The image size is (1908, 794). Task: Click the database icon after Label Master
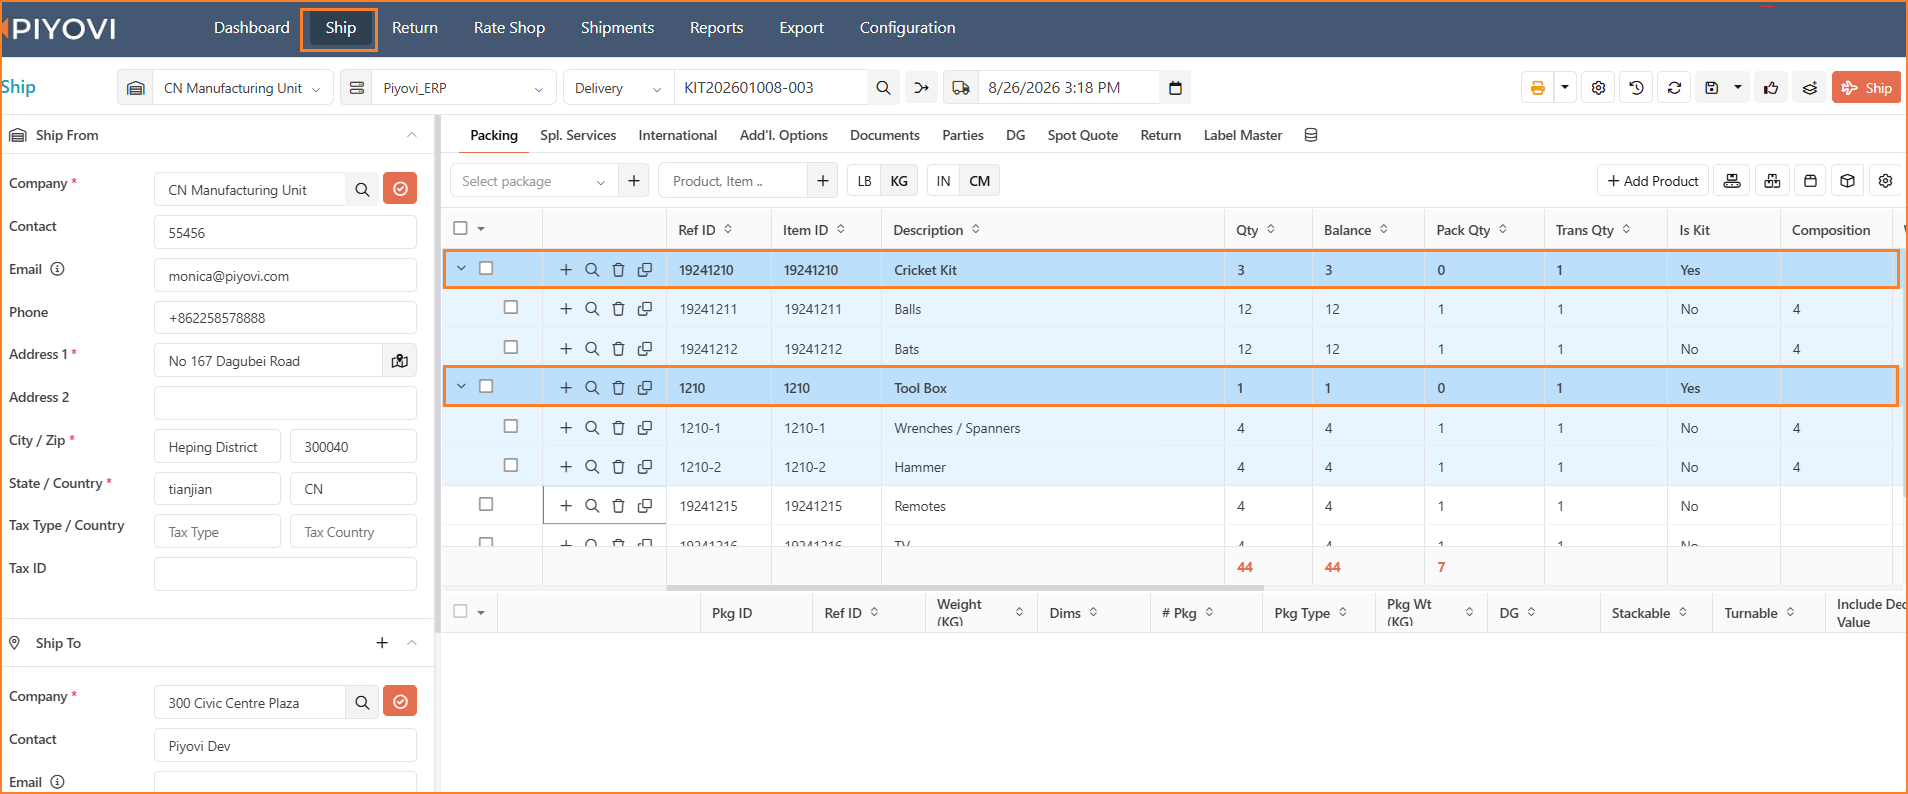1311,135
